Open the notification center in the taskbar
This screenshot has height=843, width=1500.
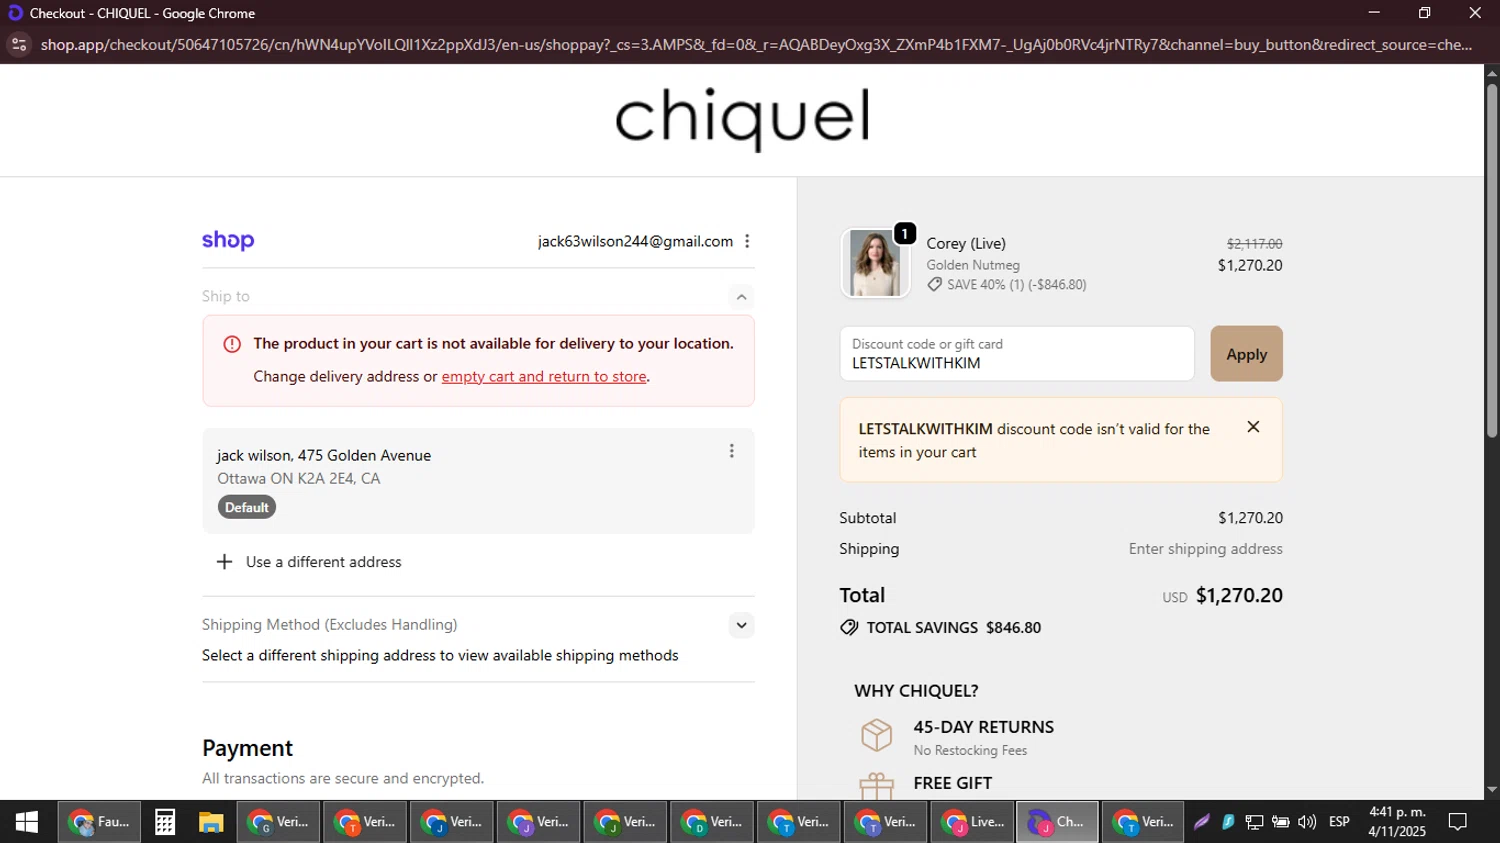coord(1458,822)
